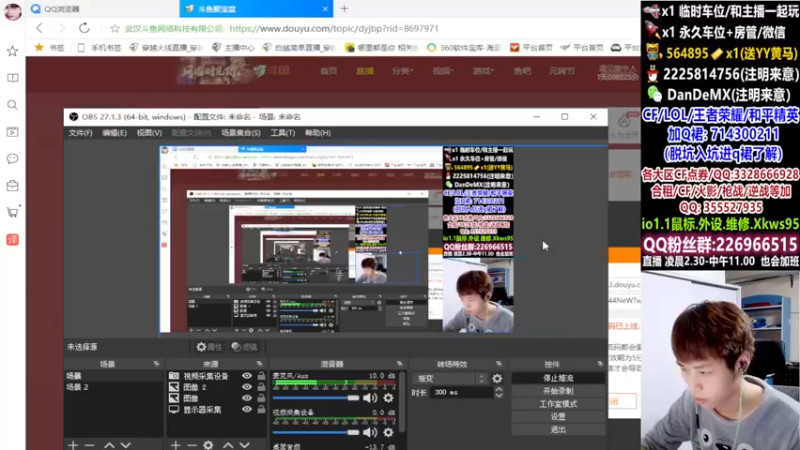Toggle lock on 视频采集设备 source
800x450 pixels.
pos(261,376)
